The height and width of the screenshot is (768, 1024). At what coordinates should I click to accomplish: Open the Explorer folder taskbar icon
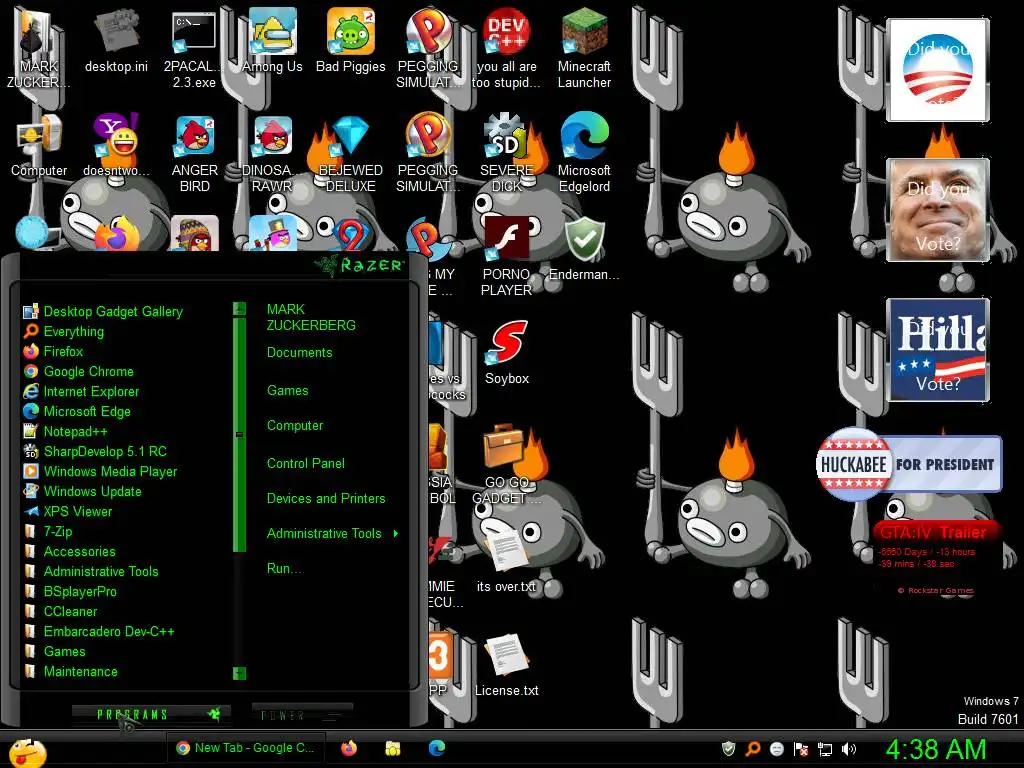[392, 748]
